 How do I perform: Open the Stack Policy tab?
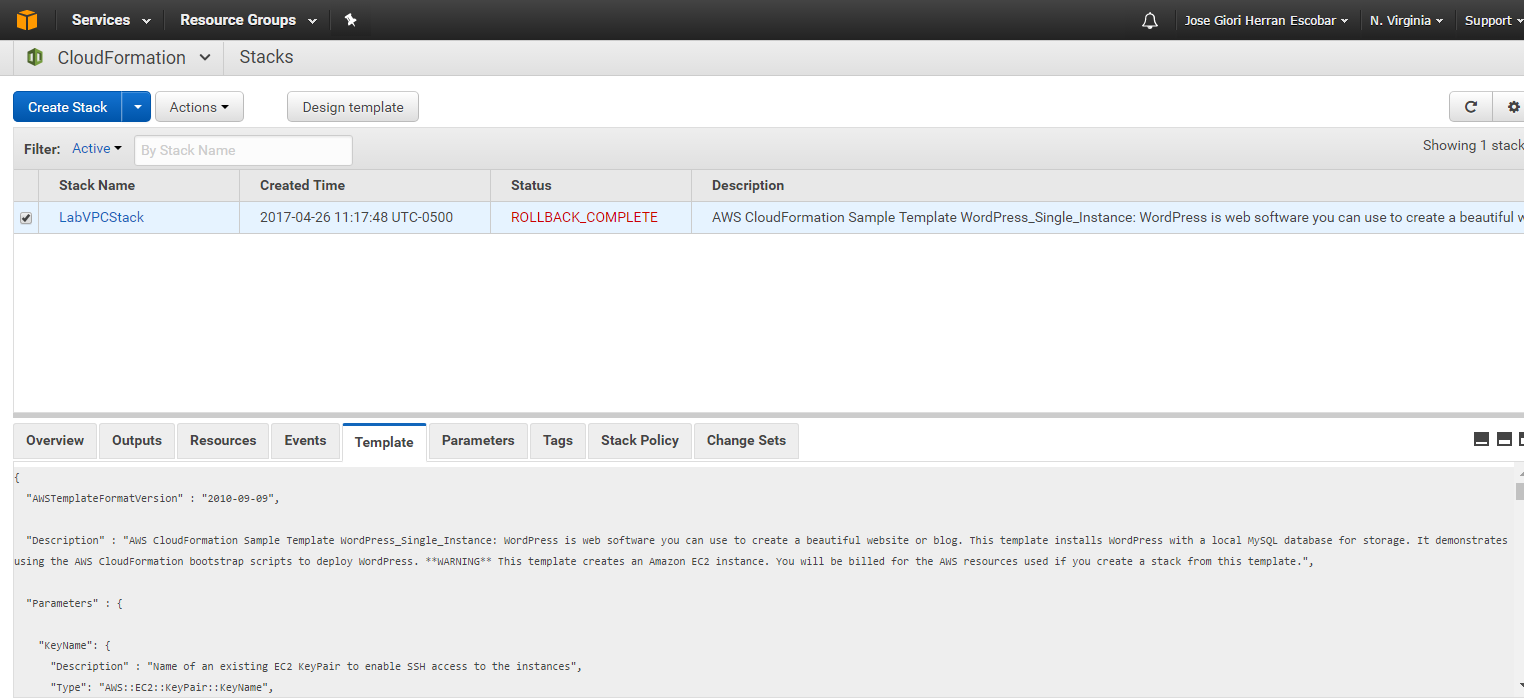[640, 440]
